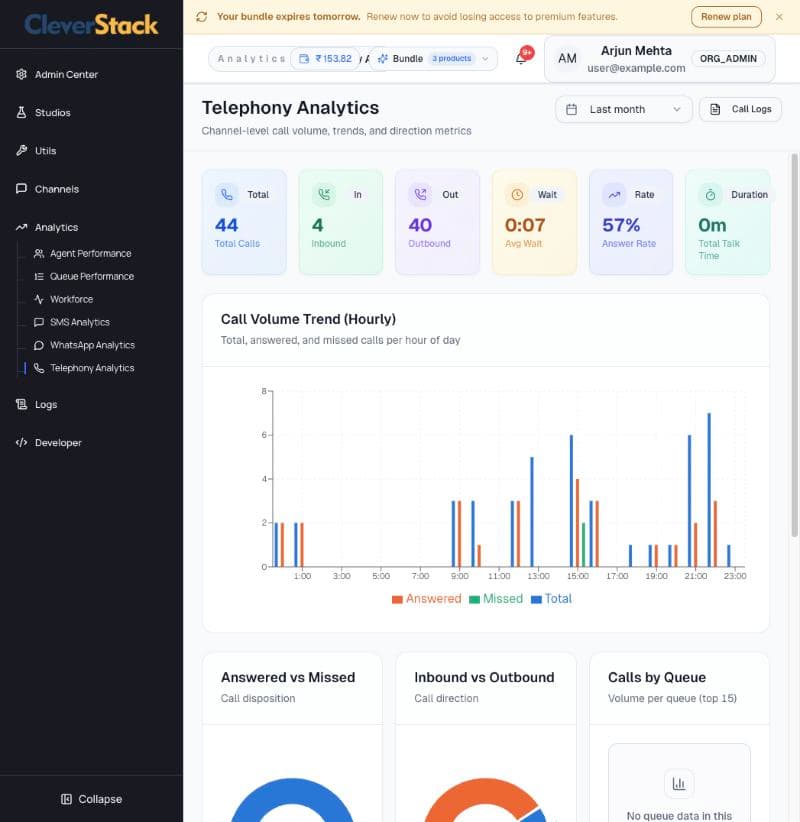Collapse the sidebar

click(x=91, y=799)
